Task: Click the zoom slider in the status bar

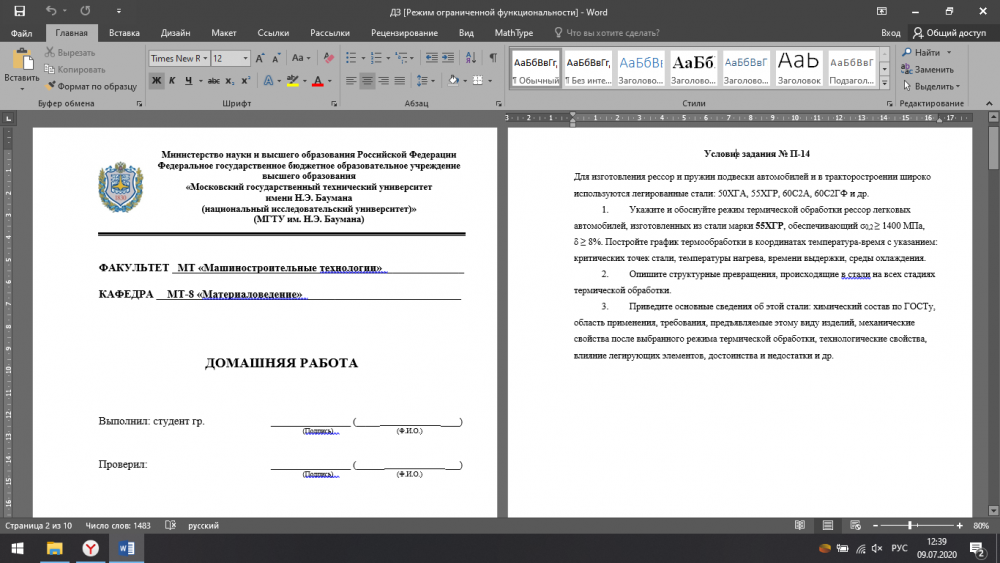Action: click(x=910, y=525)
